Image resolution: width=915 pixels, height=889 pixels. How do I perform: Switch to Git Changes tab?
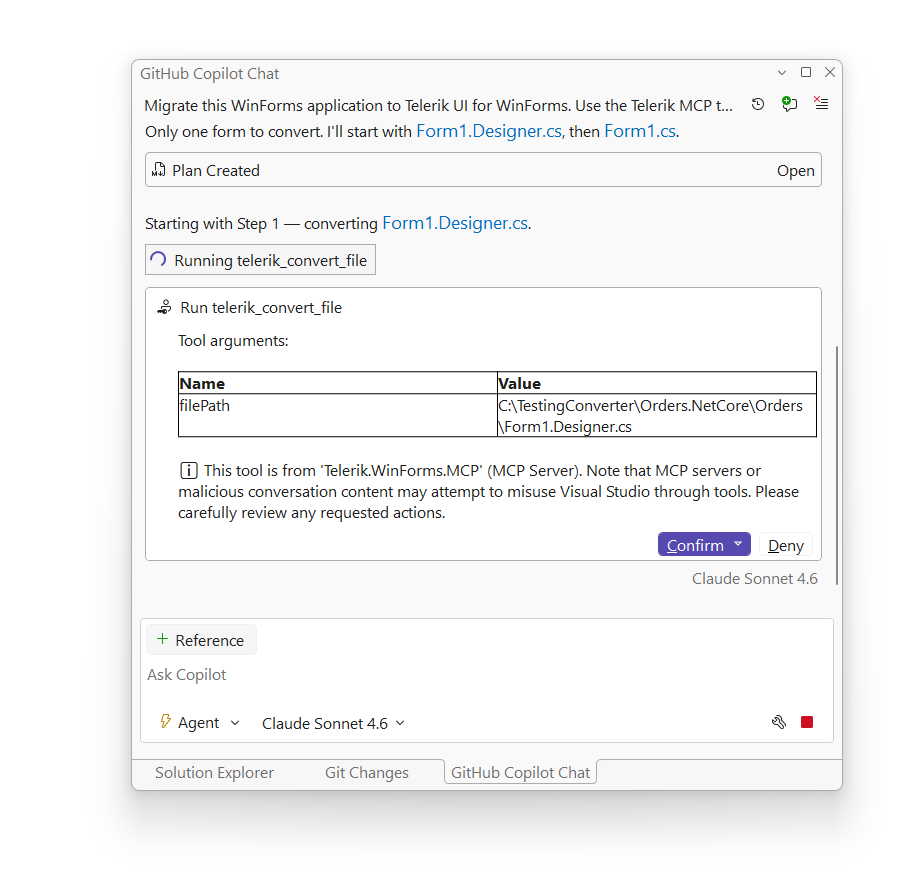[x=366, y=772]
